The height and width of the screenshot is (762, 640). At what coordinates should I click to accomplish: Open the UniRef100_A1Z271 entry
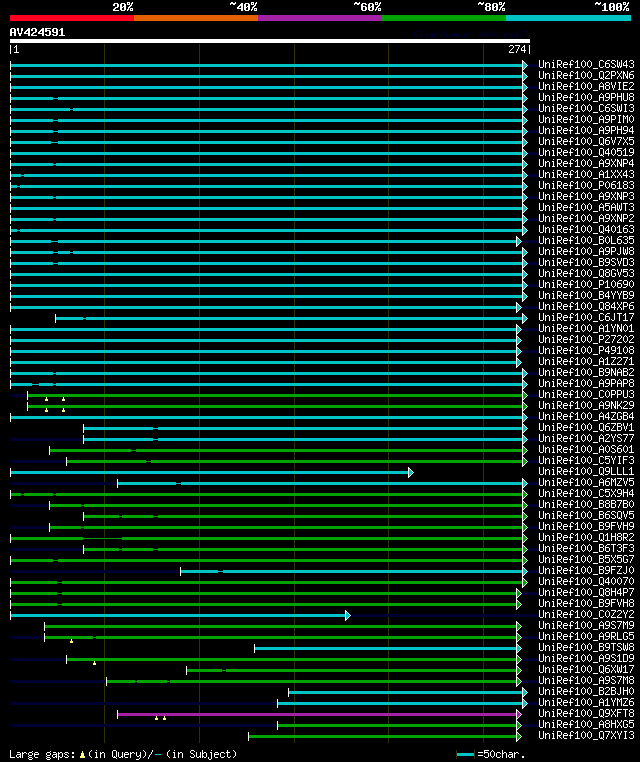click(x=586, y=361)
